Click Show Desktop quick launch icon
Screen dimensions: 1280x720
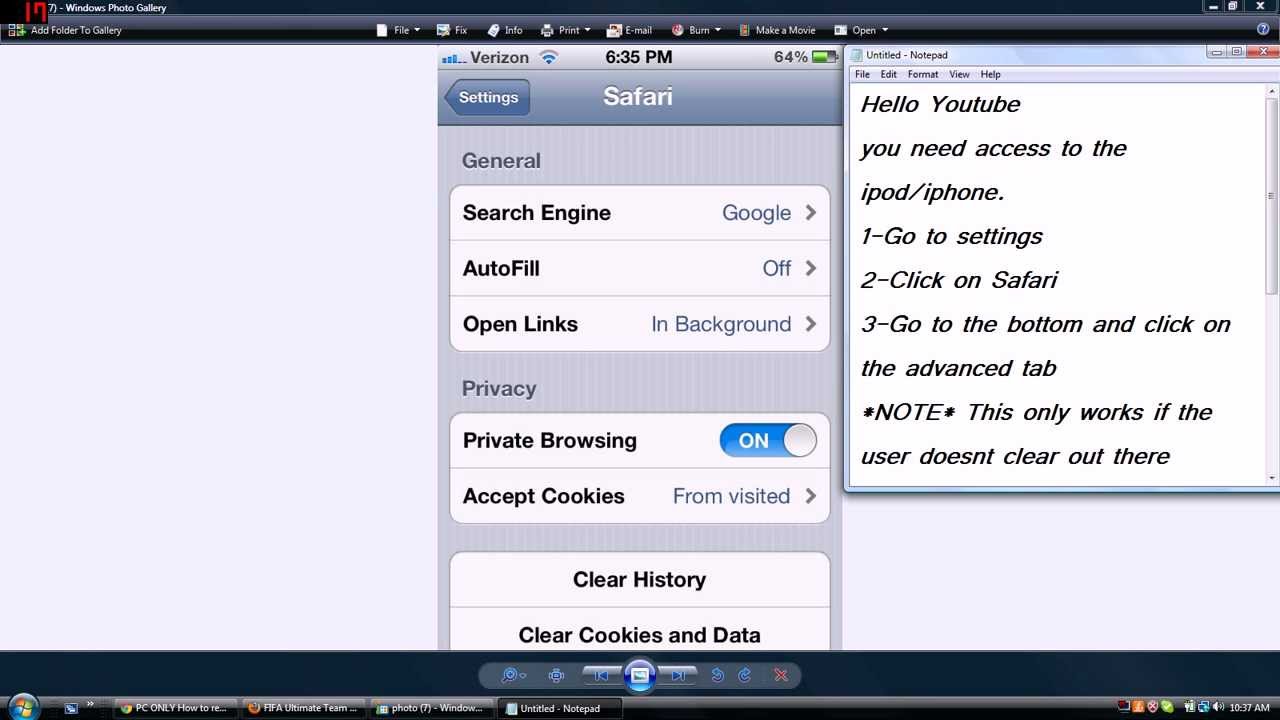pos(71,708)
